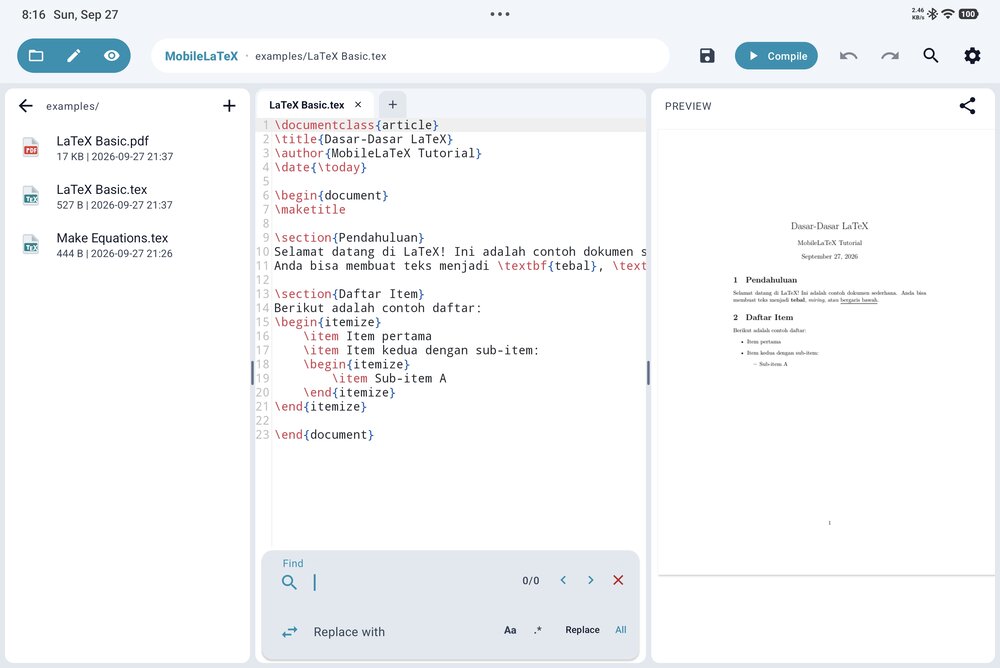Compile the LaTeX document
Viewport: 1000px width, 668px height.
point(776,56)
